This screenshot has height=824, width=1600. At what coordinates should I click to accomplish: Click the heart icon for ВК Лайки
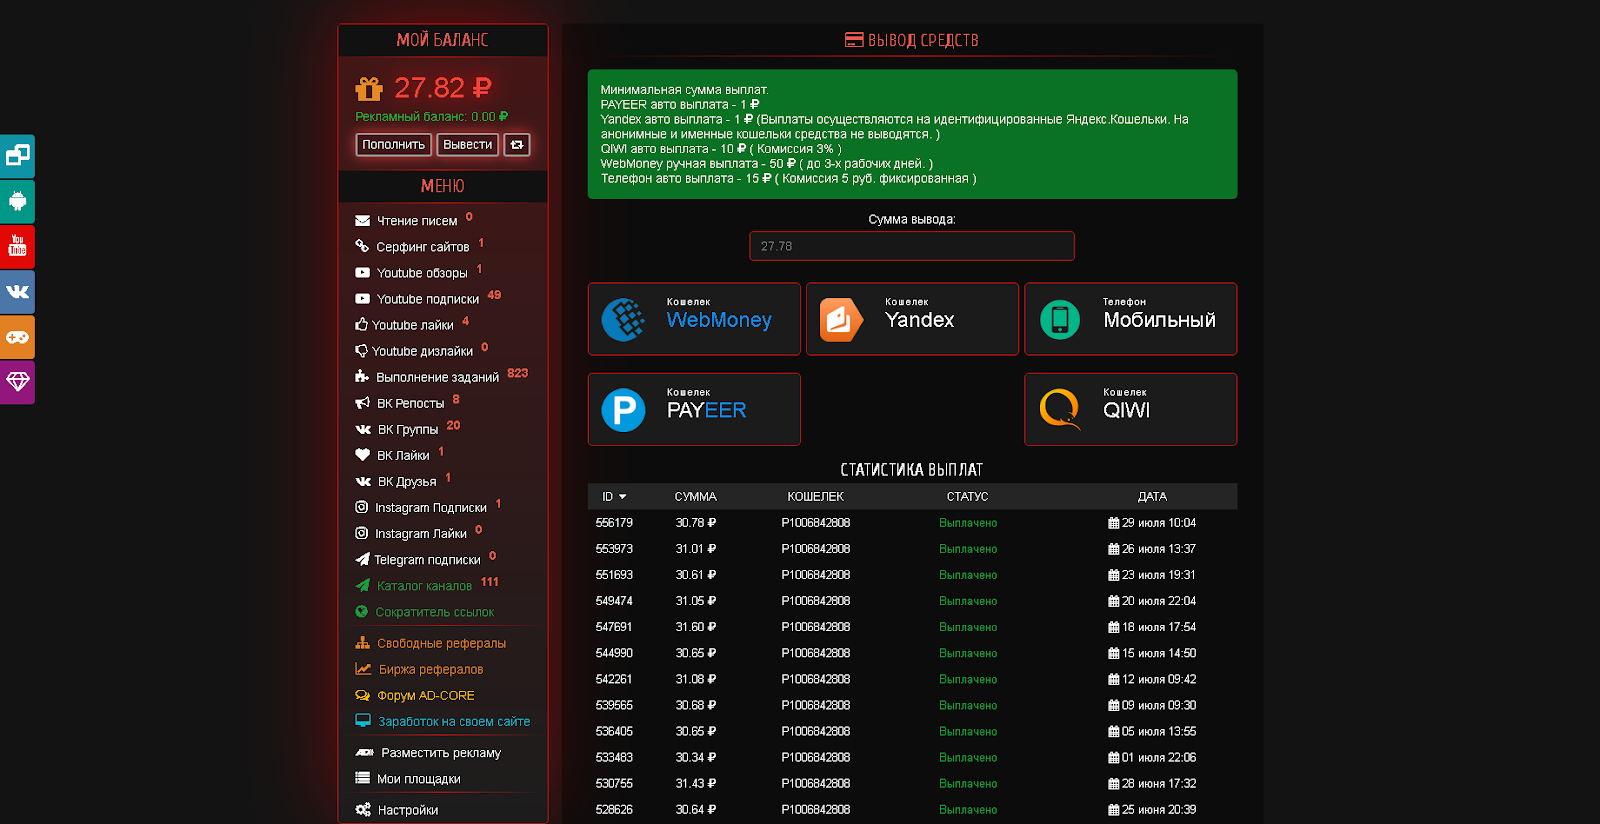click(362, 455)
